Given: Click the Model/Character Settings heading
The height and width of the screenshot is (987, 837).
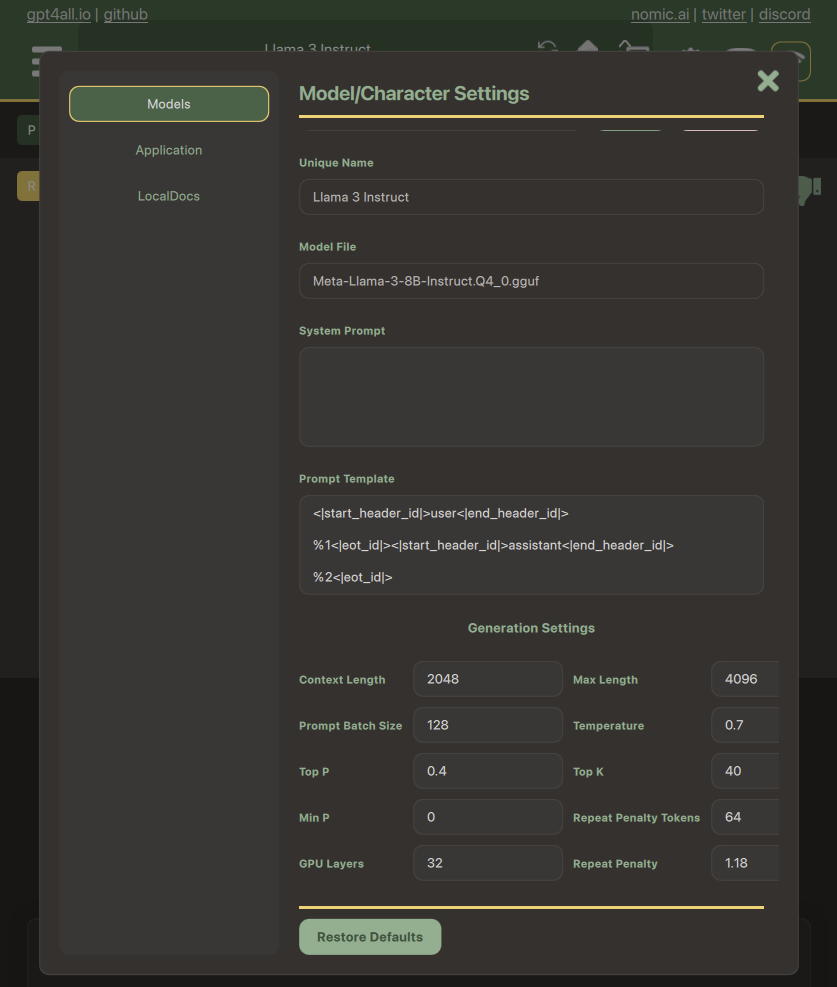Looking at the screenshot, I should click(x=413, y=93).
